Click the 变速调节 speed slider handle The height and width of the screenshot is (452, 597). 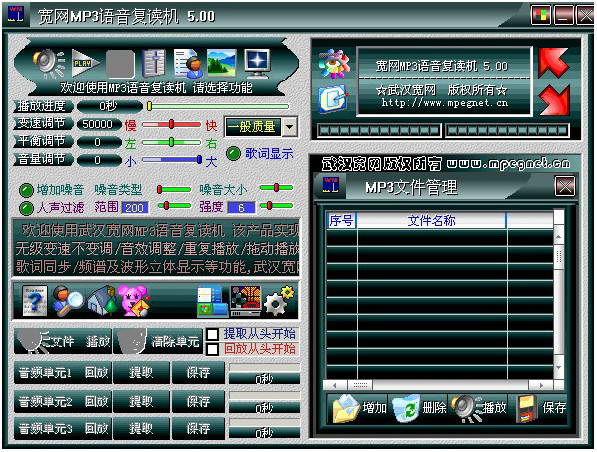tap(171, 124)
